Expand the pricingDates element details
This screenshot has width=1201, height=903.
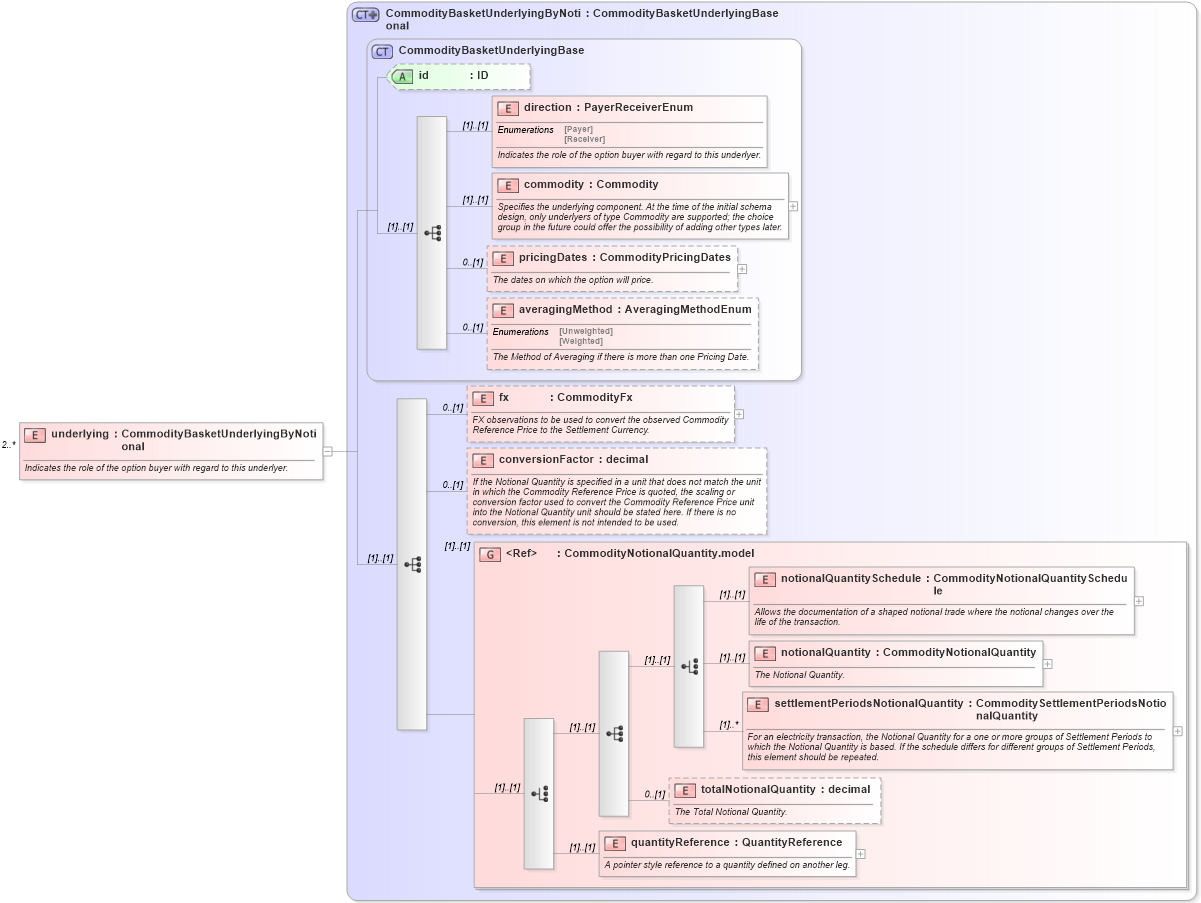coord(742,268)
